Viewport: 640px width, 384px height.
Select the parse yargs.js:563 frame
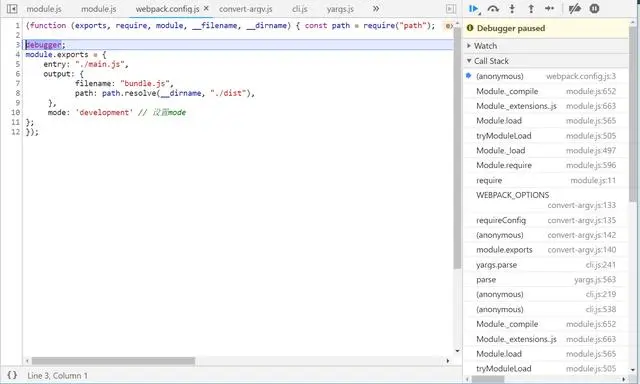(546, 280)
